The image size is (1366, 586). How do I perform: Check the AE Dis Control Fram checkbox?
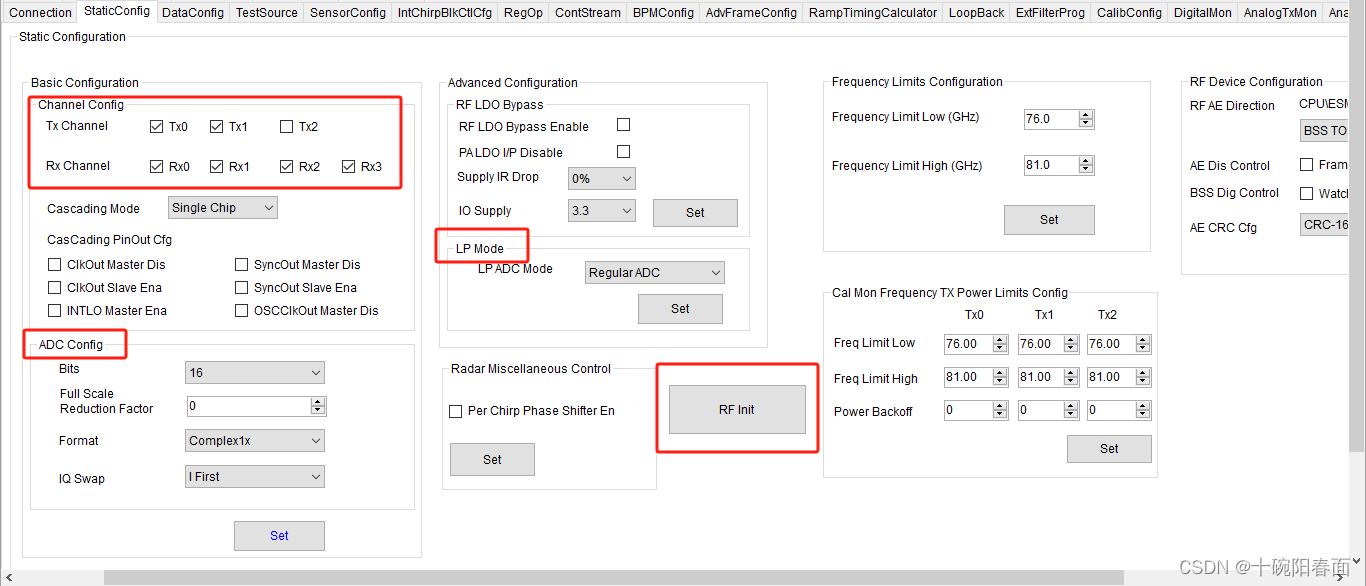click(1306, 164)
